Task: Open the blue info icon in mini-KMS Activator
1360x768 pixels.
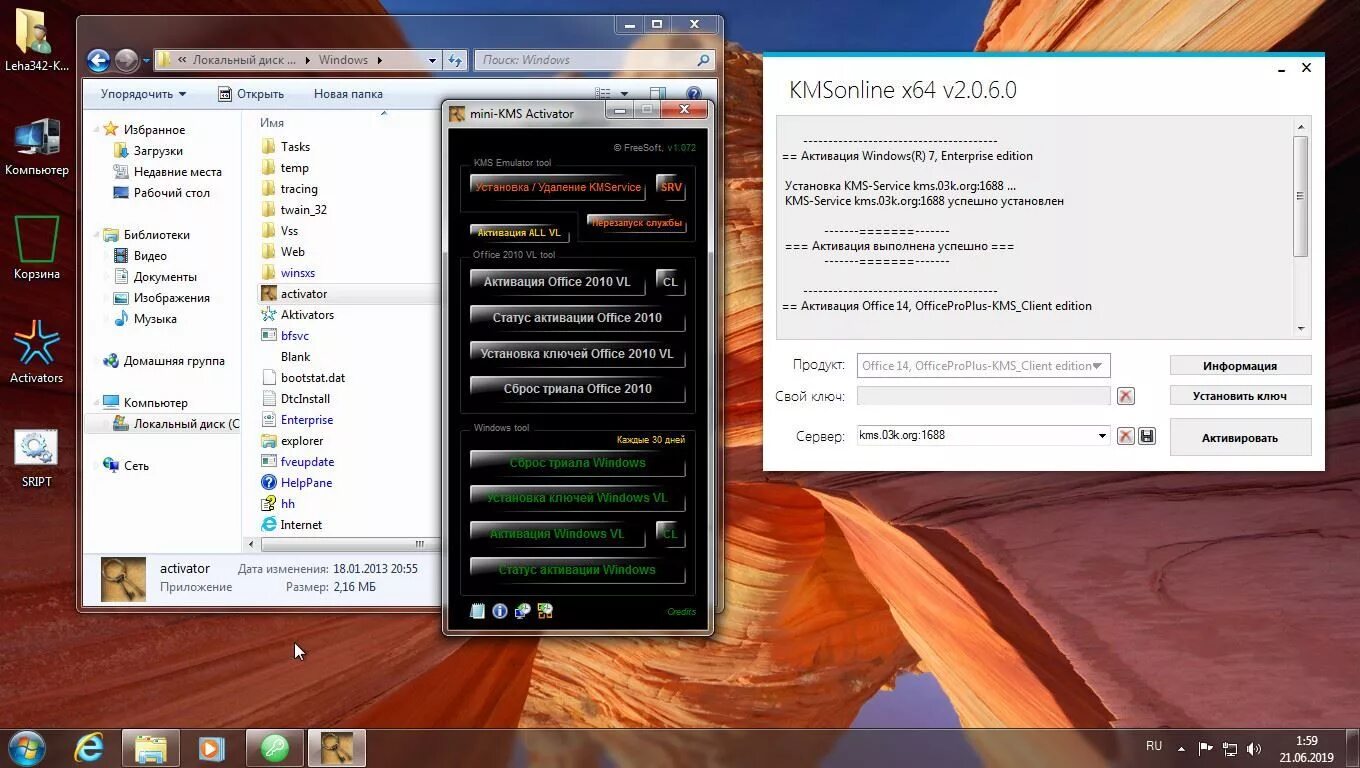Action: point(500,611)
